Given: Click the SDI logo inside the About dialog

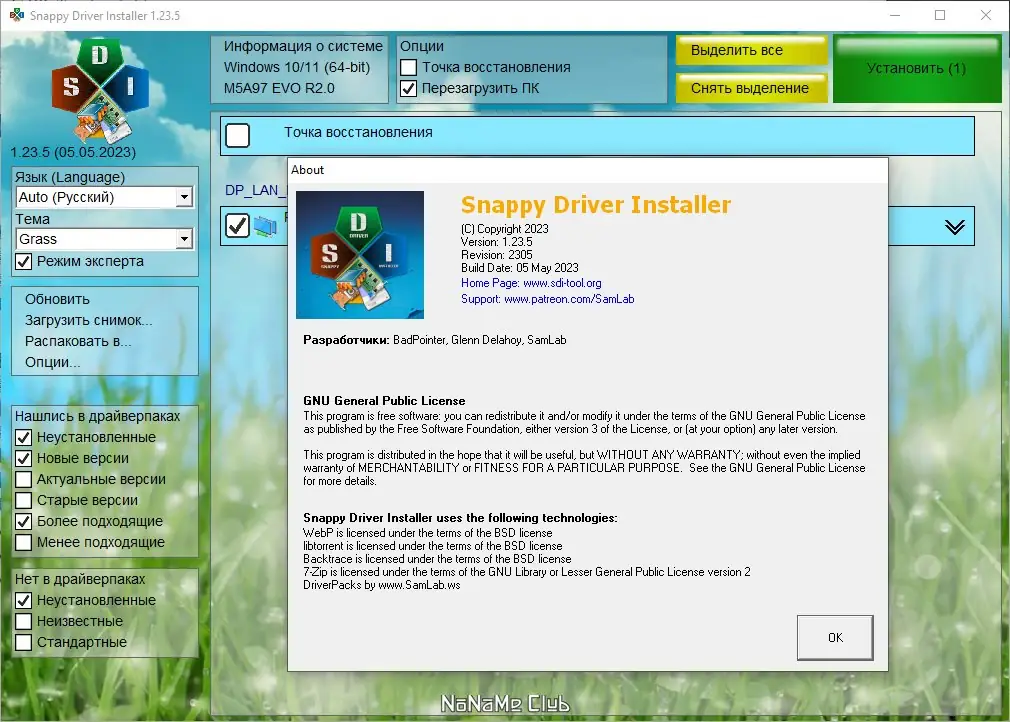Looking at the screenshot, I should pyautogui.click(x=360, y=255).
